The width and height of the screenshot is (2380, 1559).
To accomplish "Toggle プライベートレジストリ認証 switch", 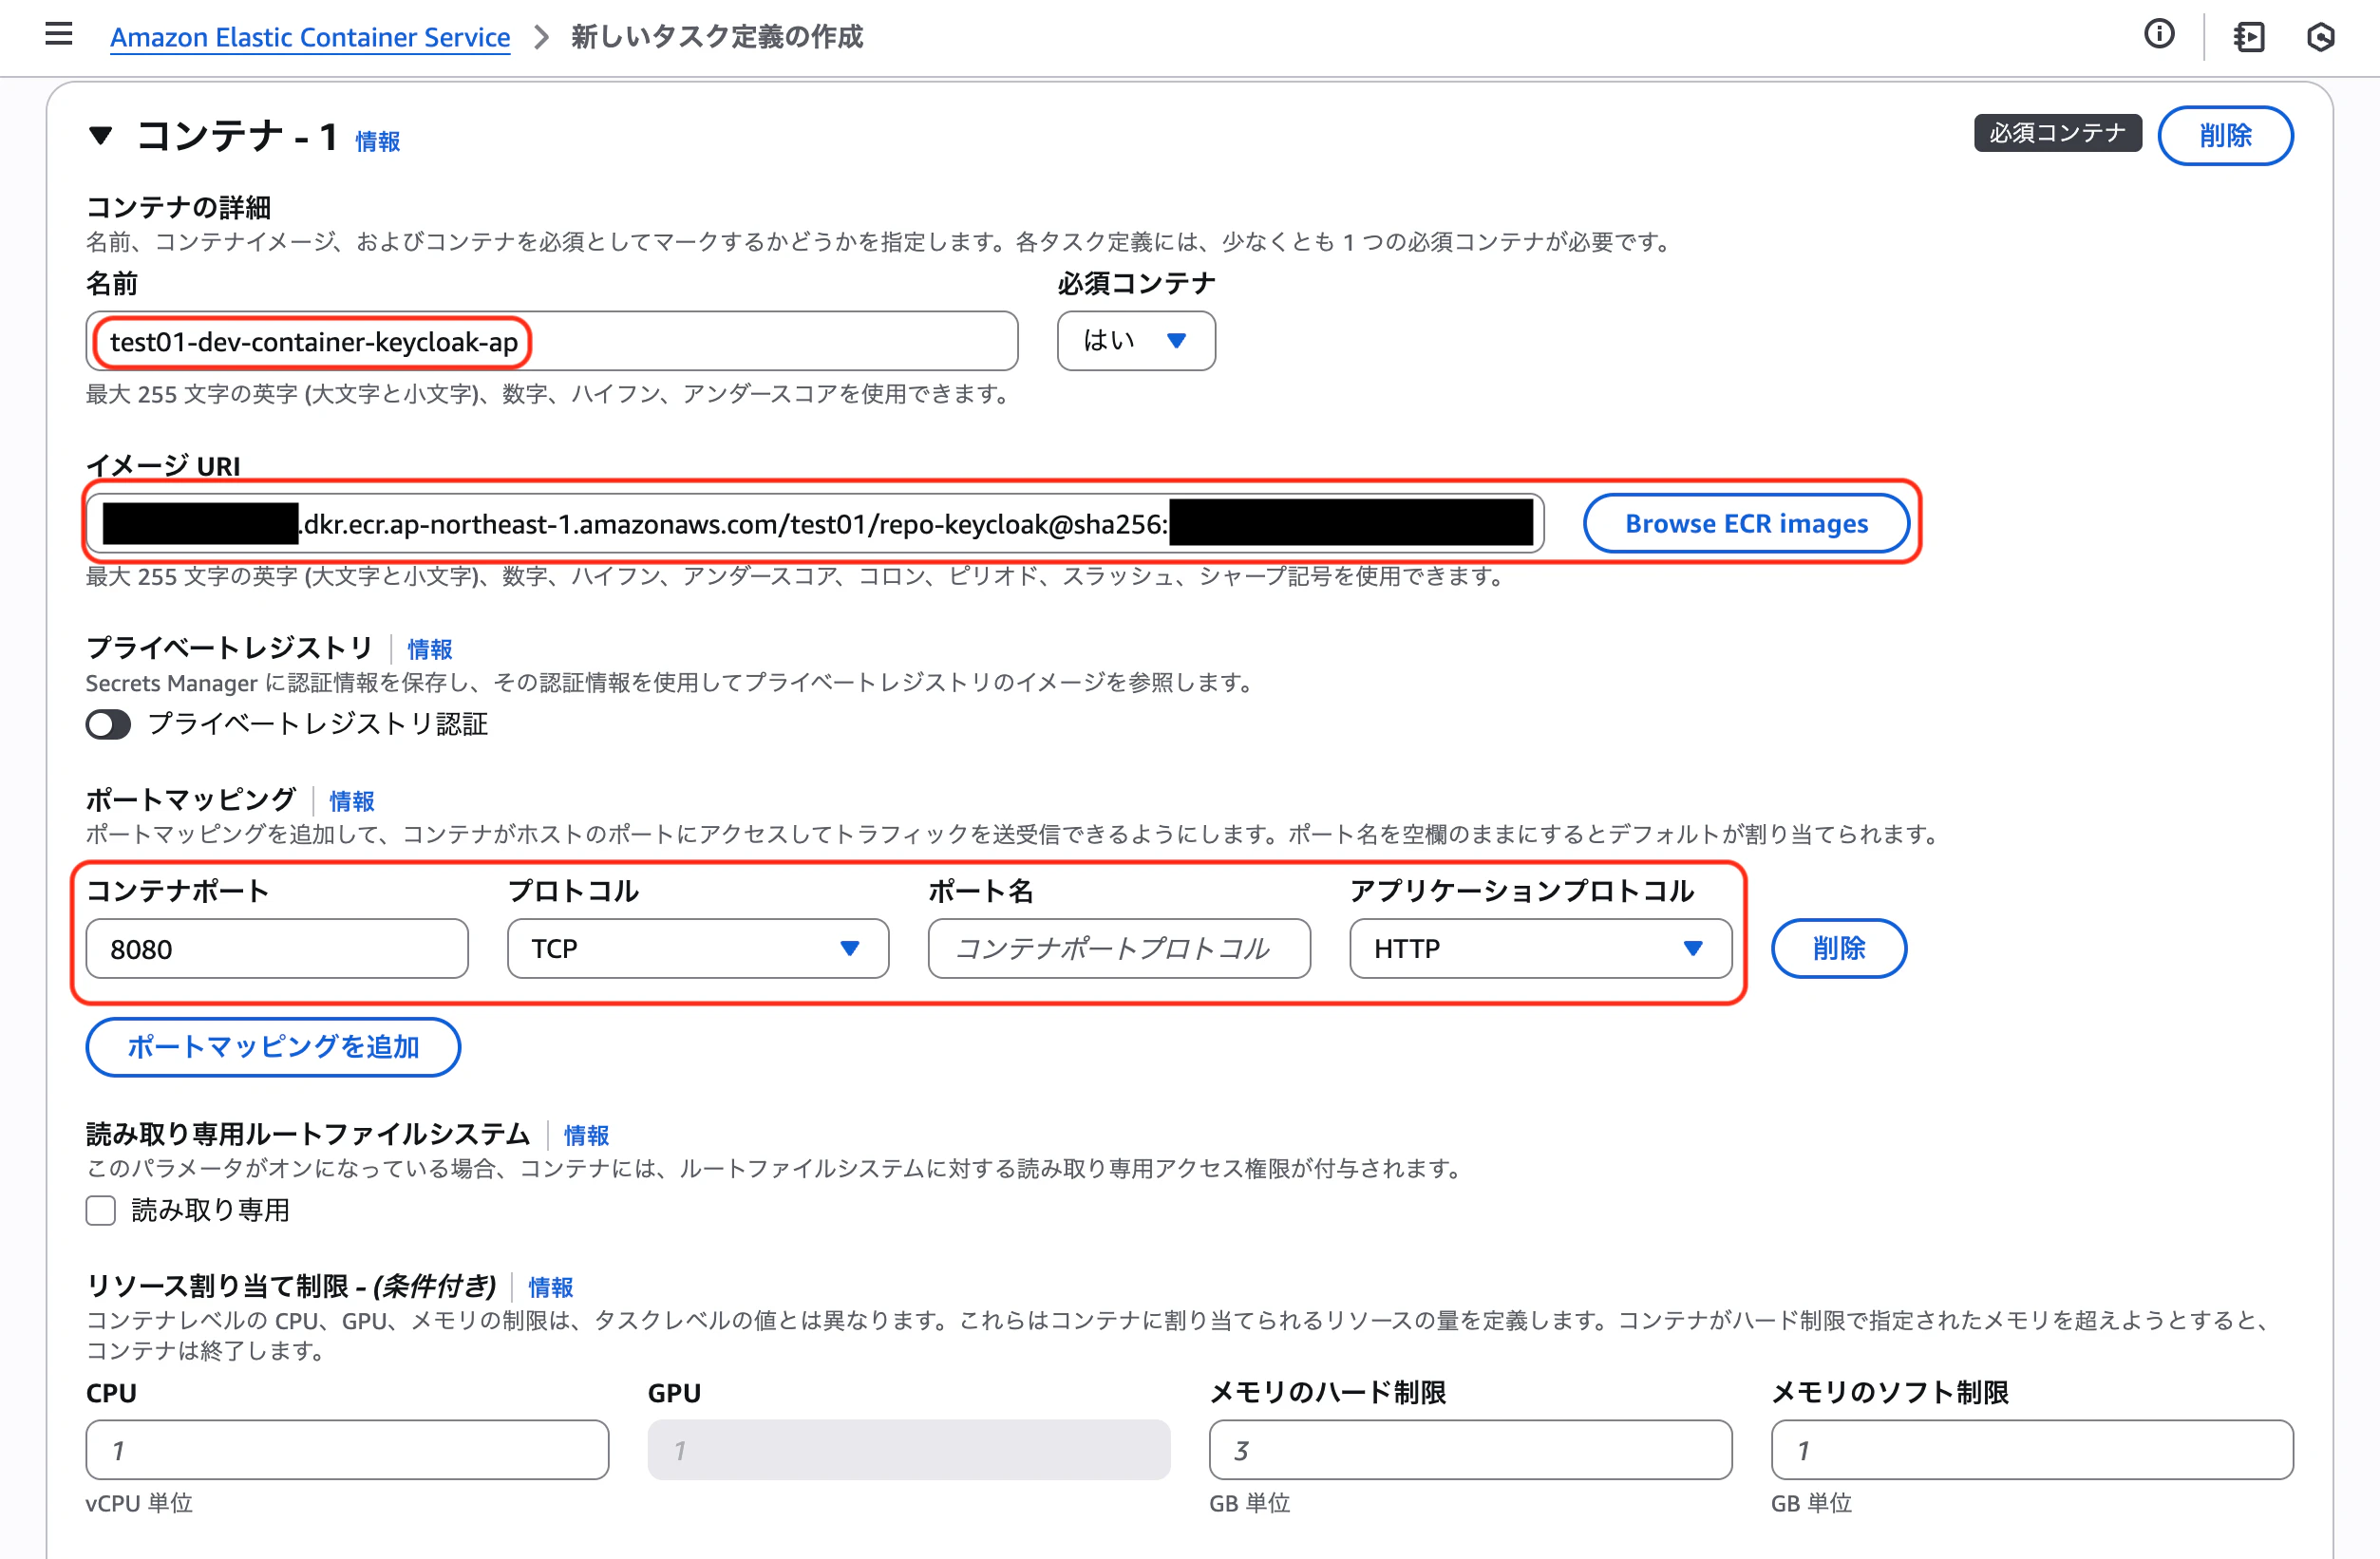I will 108,724.
